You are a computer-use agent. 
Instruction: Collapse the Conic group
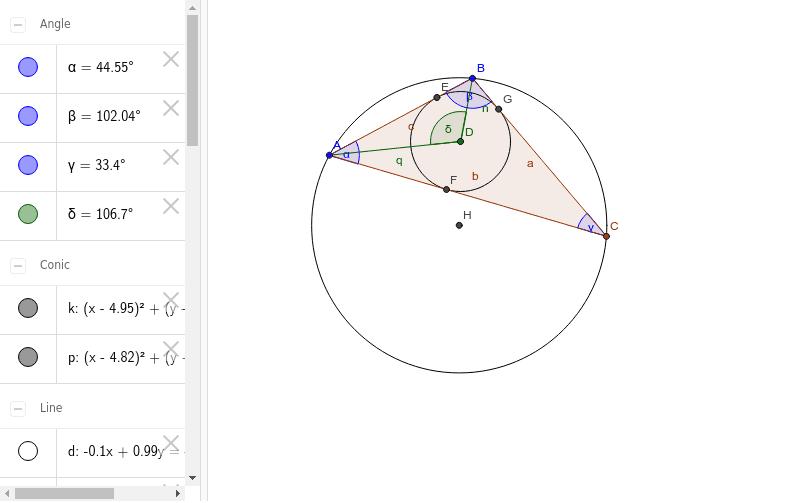pyautogui.click(x=18, y=265)
